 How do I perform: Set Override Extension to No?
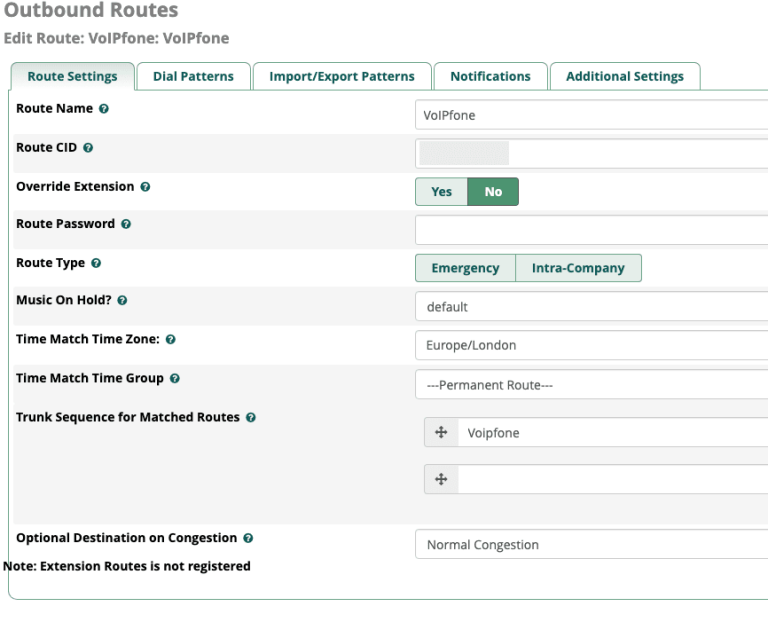(493, 192)
